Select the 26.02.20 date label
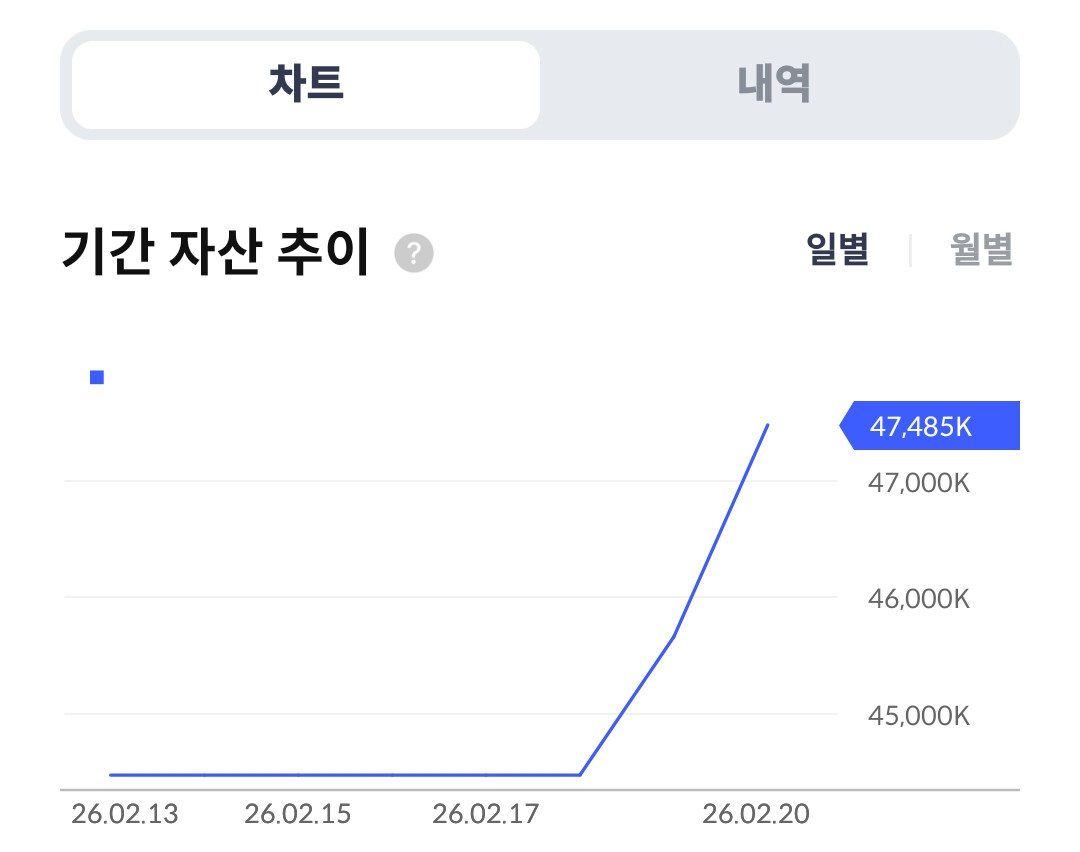1080x852 pixels. click(x=756, y=814)
